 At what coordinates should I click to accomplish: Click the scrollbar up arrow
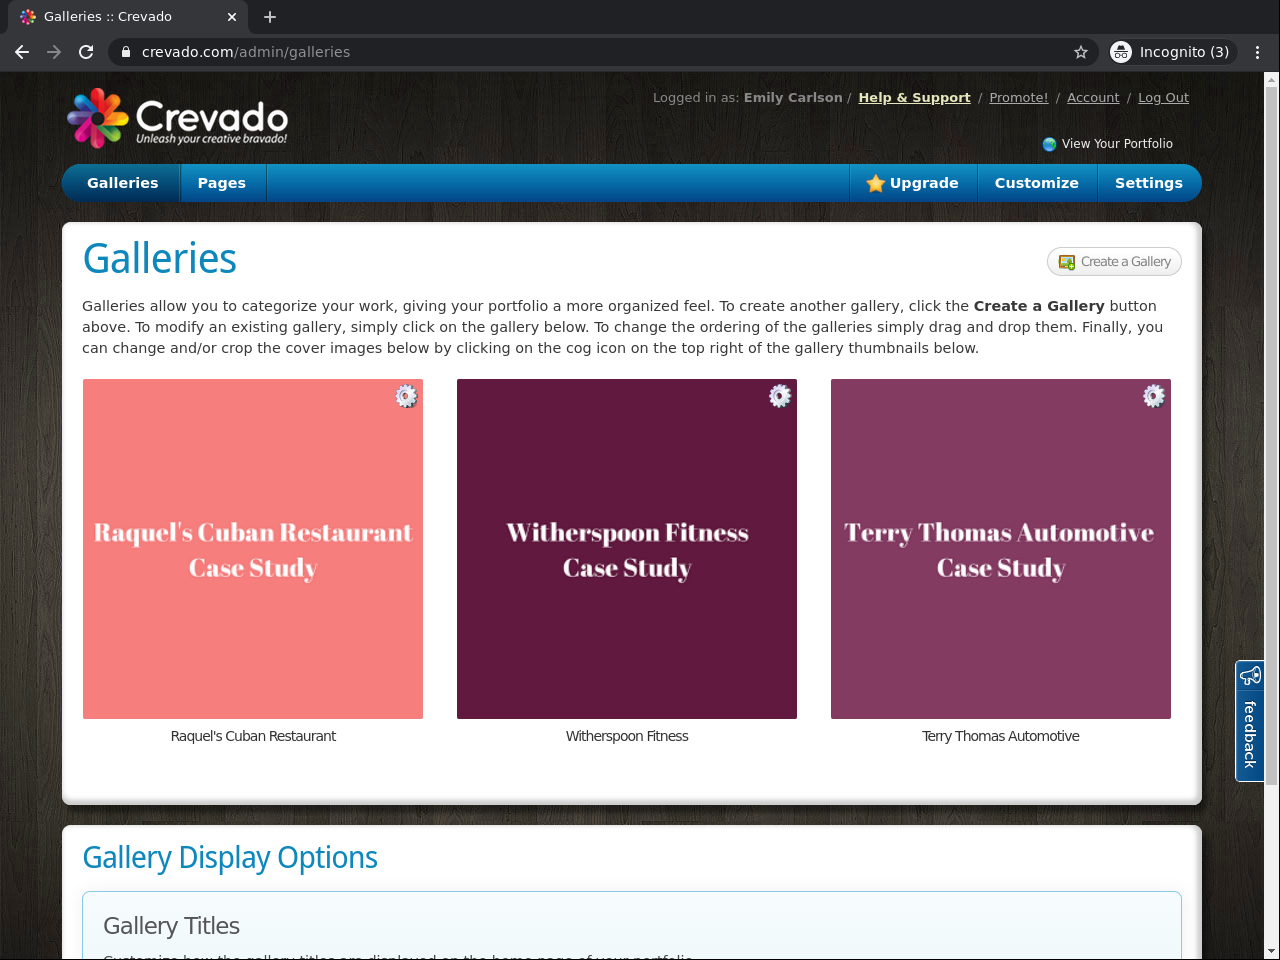pyautogui.click(x=1272, y=79)
